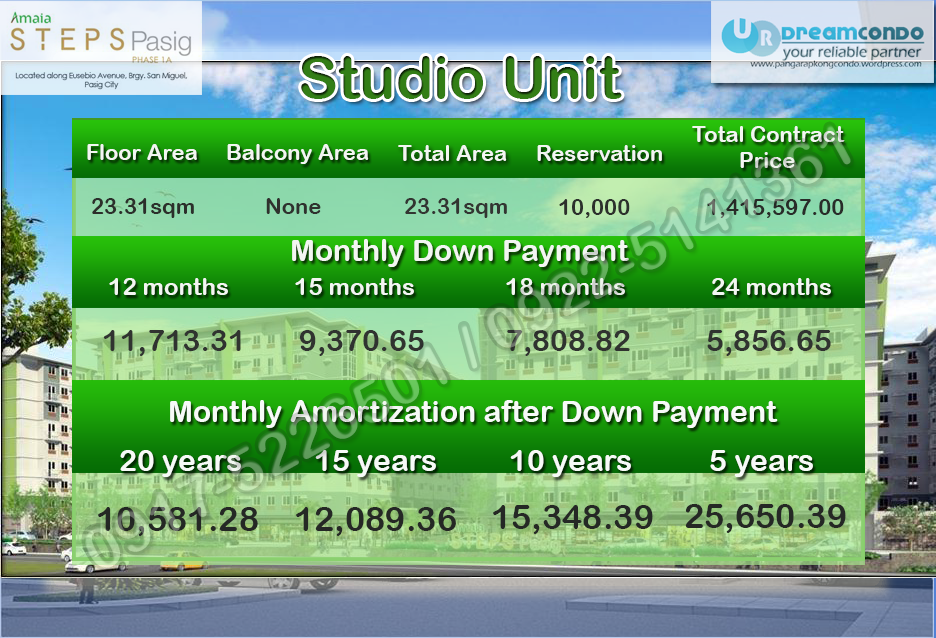Select the Reservation header
Viewport: 936px width, 638px height.
(x=599, y=154)
